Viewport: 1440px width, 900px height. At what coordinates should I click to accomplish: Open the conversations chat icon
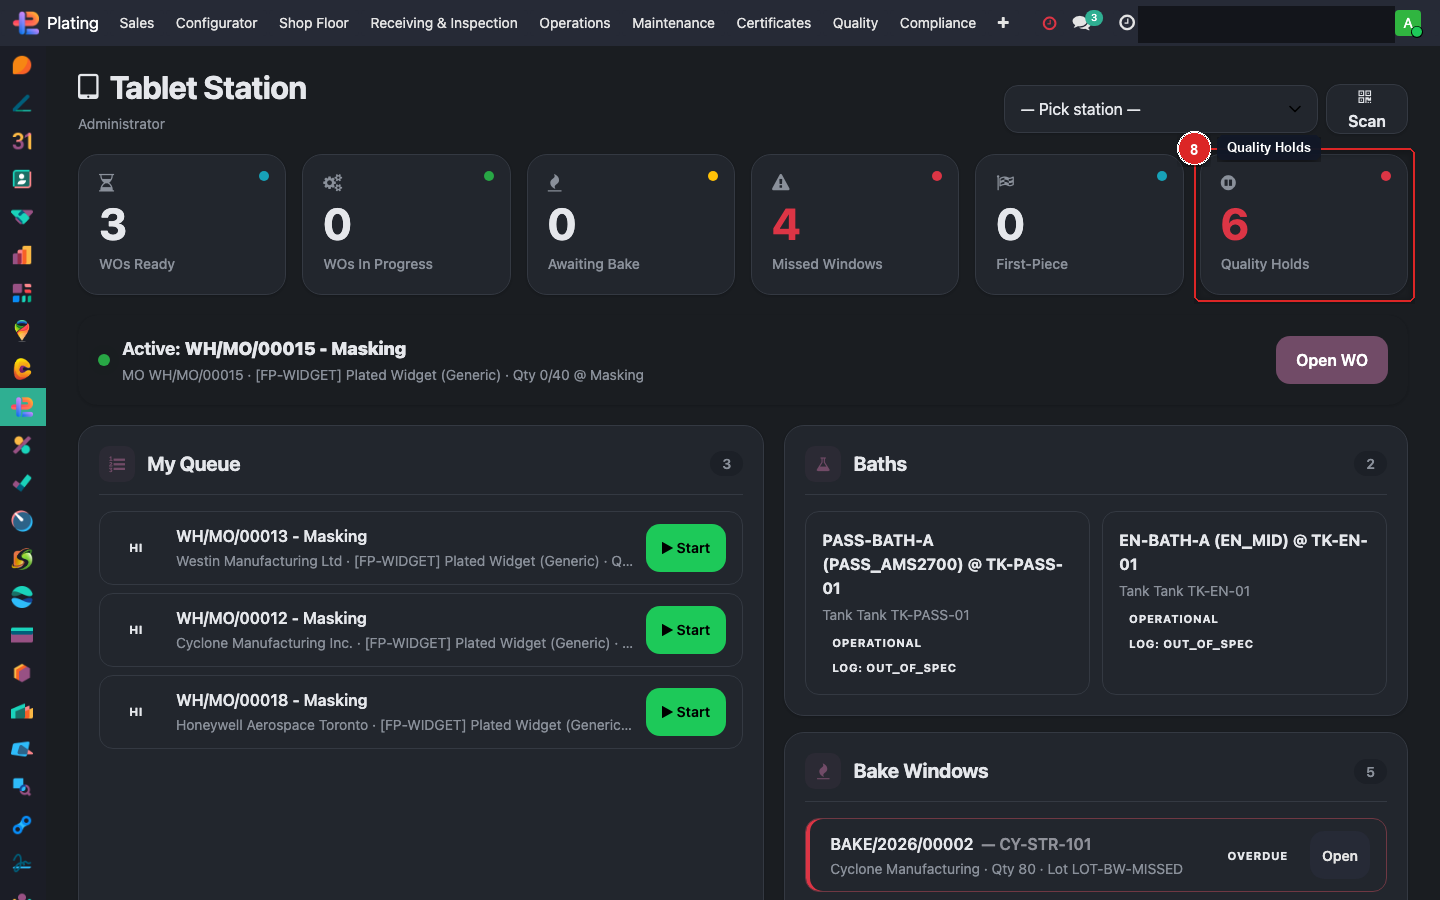pyautogui.click(x=1082, y=23)
